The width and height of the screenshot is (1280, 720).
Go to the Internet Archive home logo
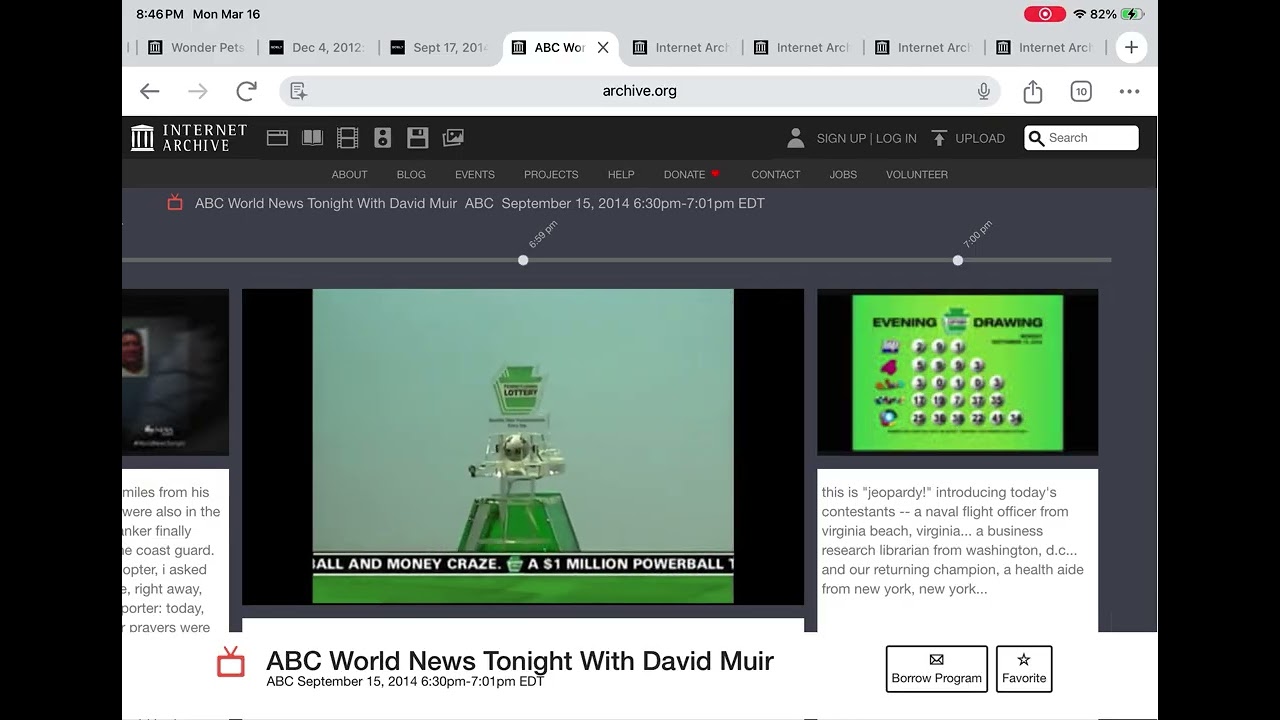189,138
